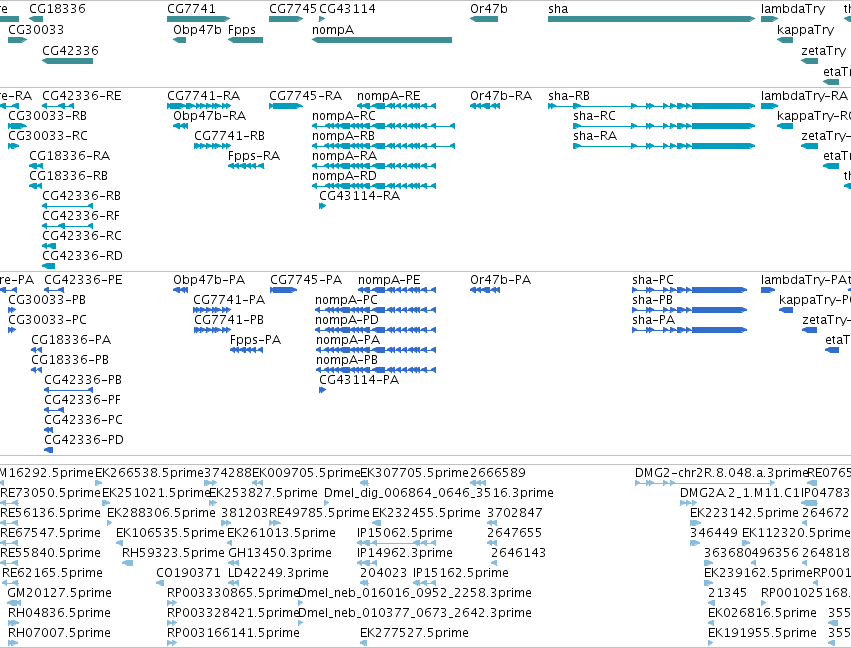
Task: Click the nompA gene label
Action: coord(333,30)
